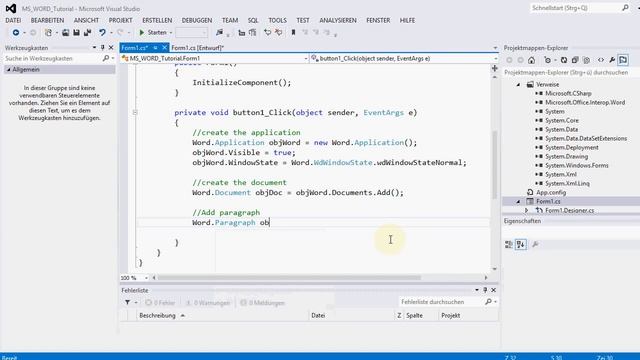Collapse the Form1.cs tree node
This screenshot has height=360, width=640.
518,202
